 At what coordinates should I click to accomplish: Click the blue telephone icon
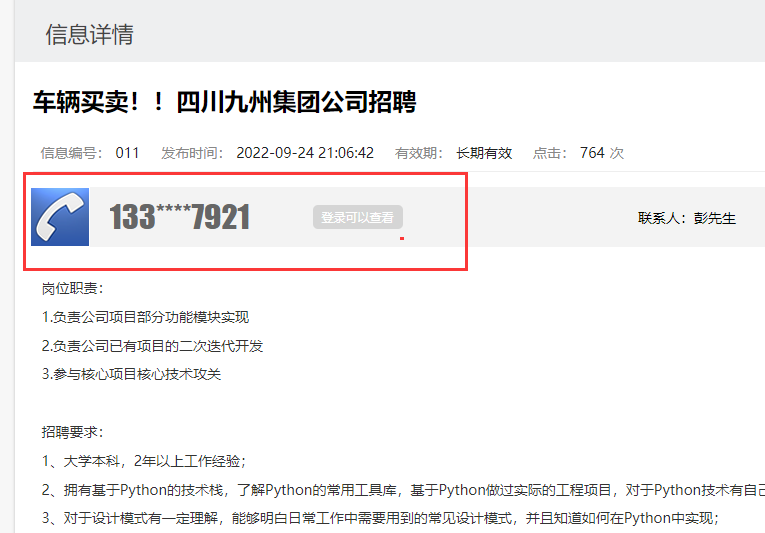coord(60,217)
